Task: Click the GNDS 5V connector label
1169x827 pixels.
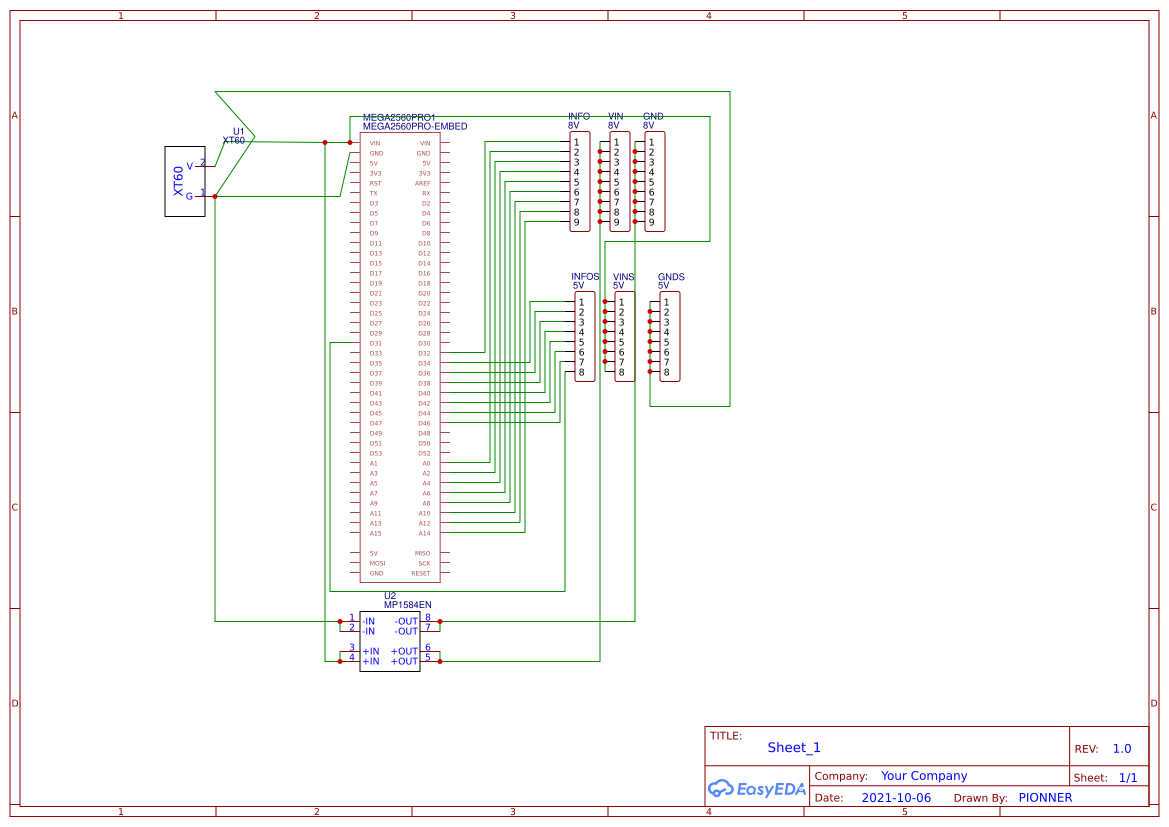Action: [x=671, y=281]
